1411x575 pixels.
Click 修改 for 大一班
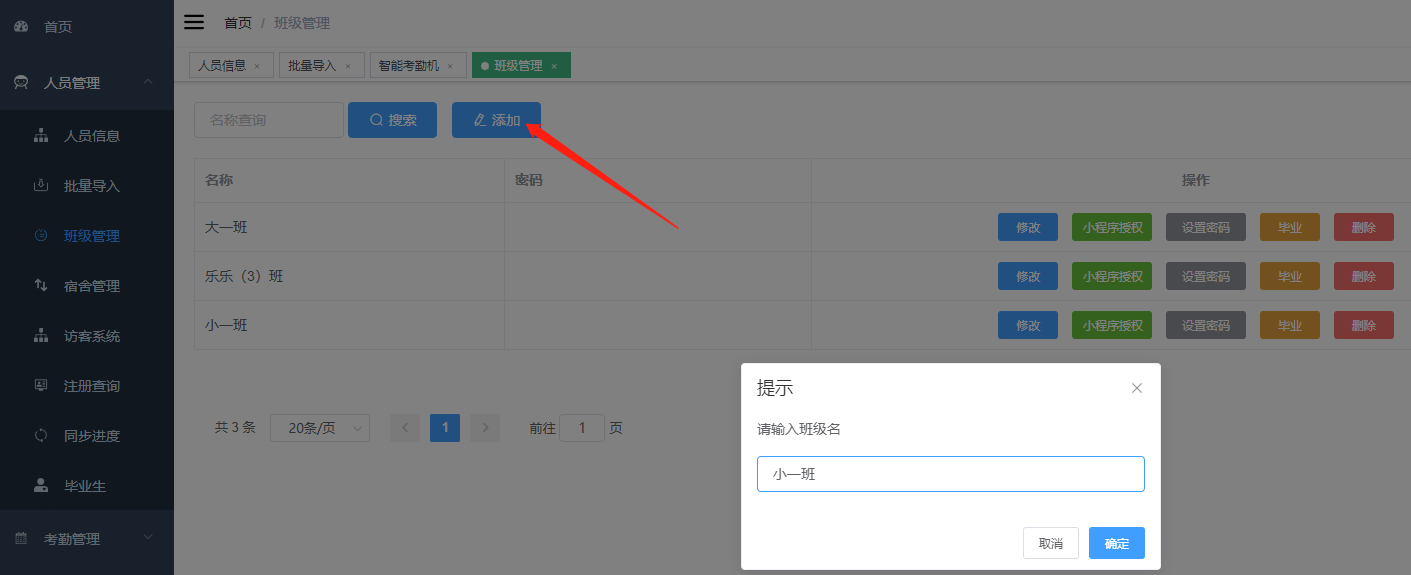(1028, 227)
